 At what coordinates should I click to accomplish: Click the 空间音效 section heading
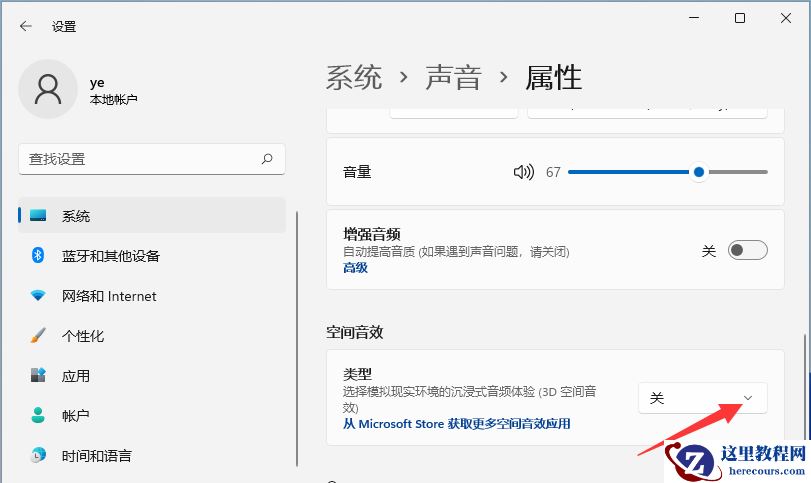pyautogui.click(x=355, y=332)
